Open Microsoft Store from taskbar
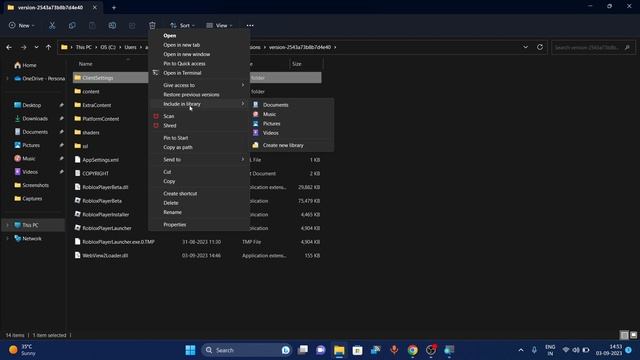 coord(358,350)
